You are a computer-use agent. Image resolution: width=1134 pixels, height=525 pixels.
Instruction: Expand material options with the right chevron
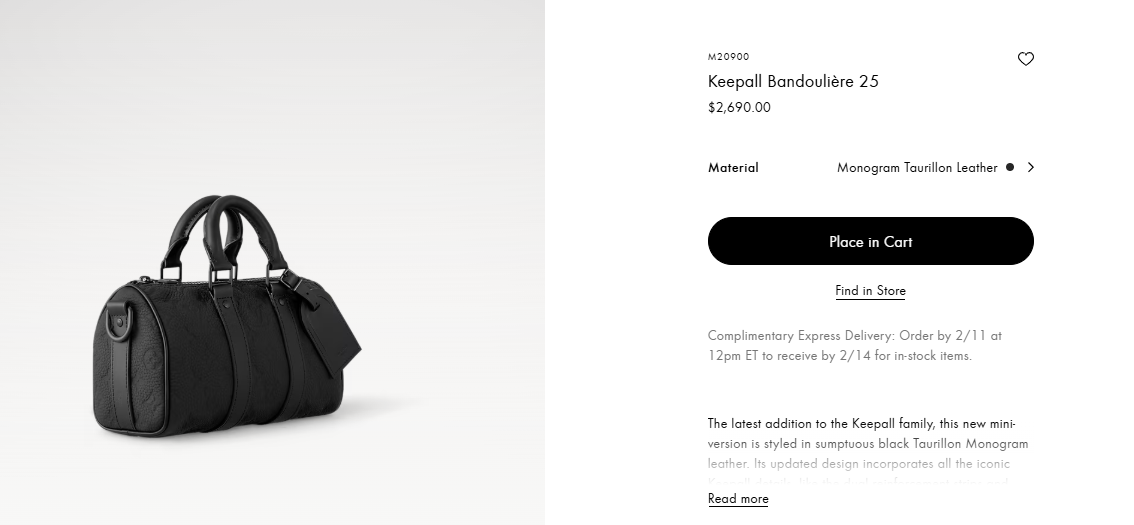(1031, 168)
